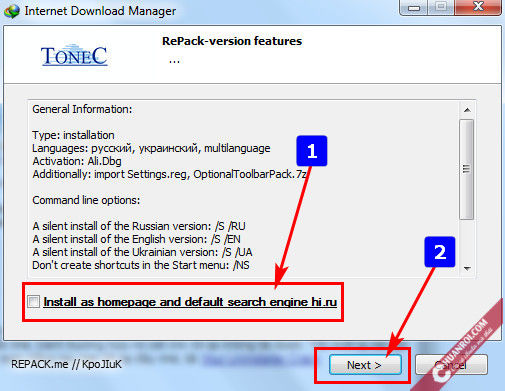Image resolution: width=505 pixels, height=391 pixels.
Task: Click the Ukrainian version silent install /S /UA line
Action: 142,252
